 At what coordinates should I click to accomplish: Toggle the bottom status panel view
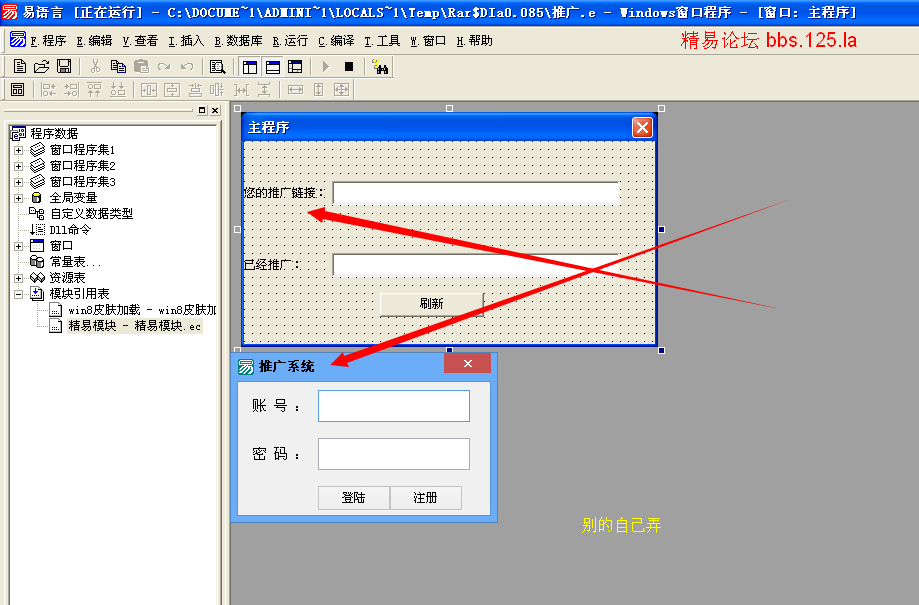(273, 67)
